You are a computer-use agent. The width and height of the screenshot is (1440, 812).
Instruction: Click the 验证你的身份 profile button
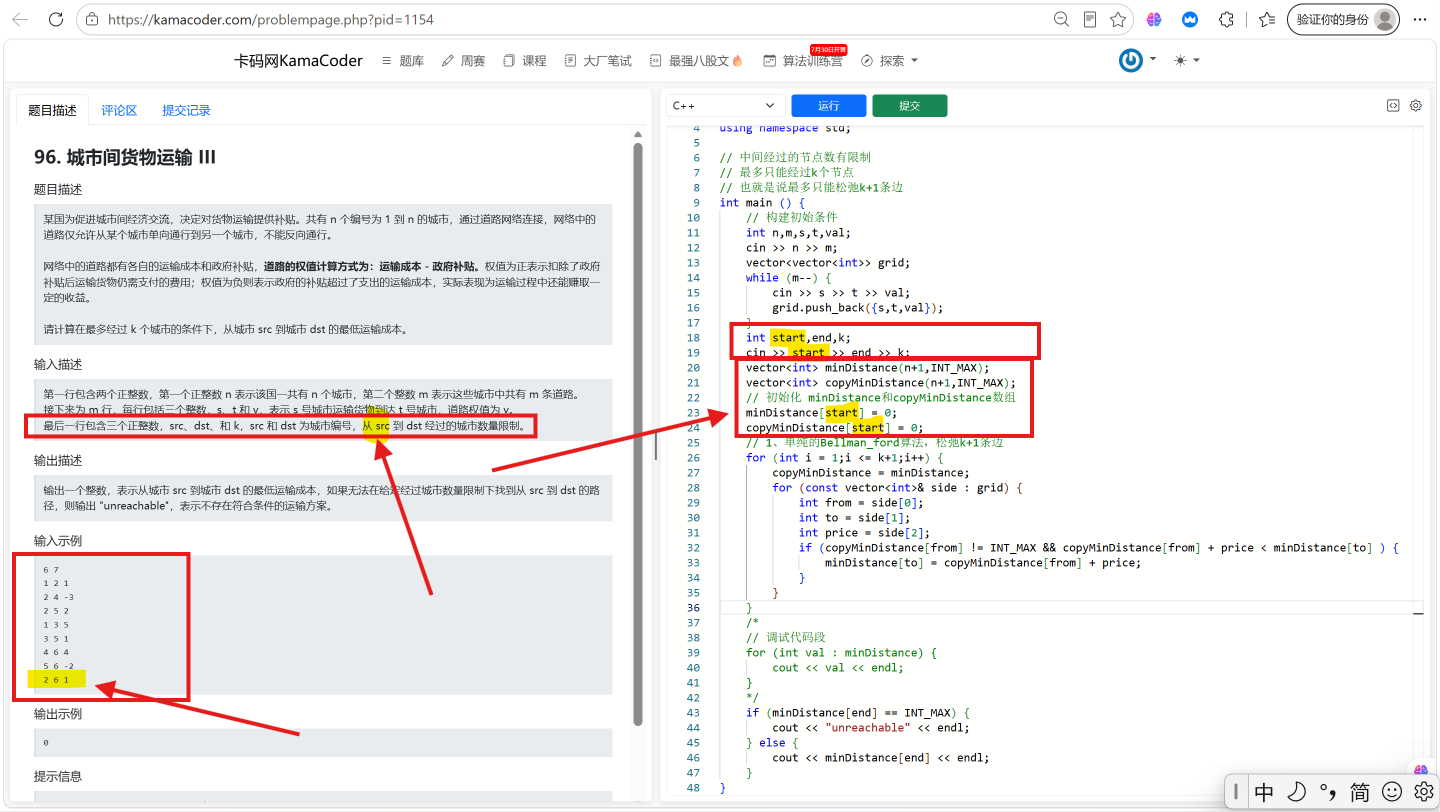tap(1343, 19)
